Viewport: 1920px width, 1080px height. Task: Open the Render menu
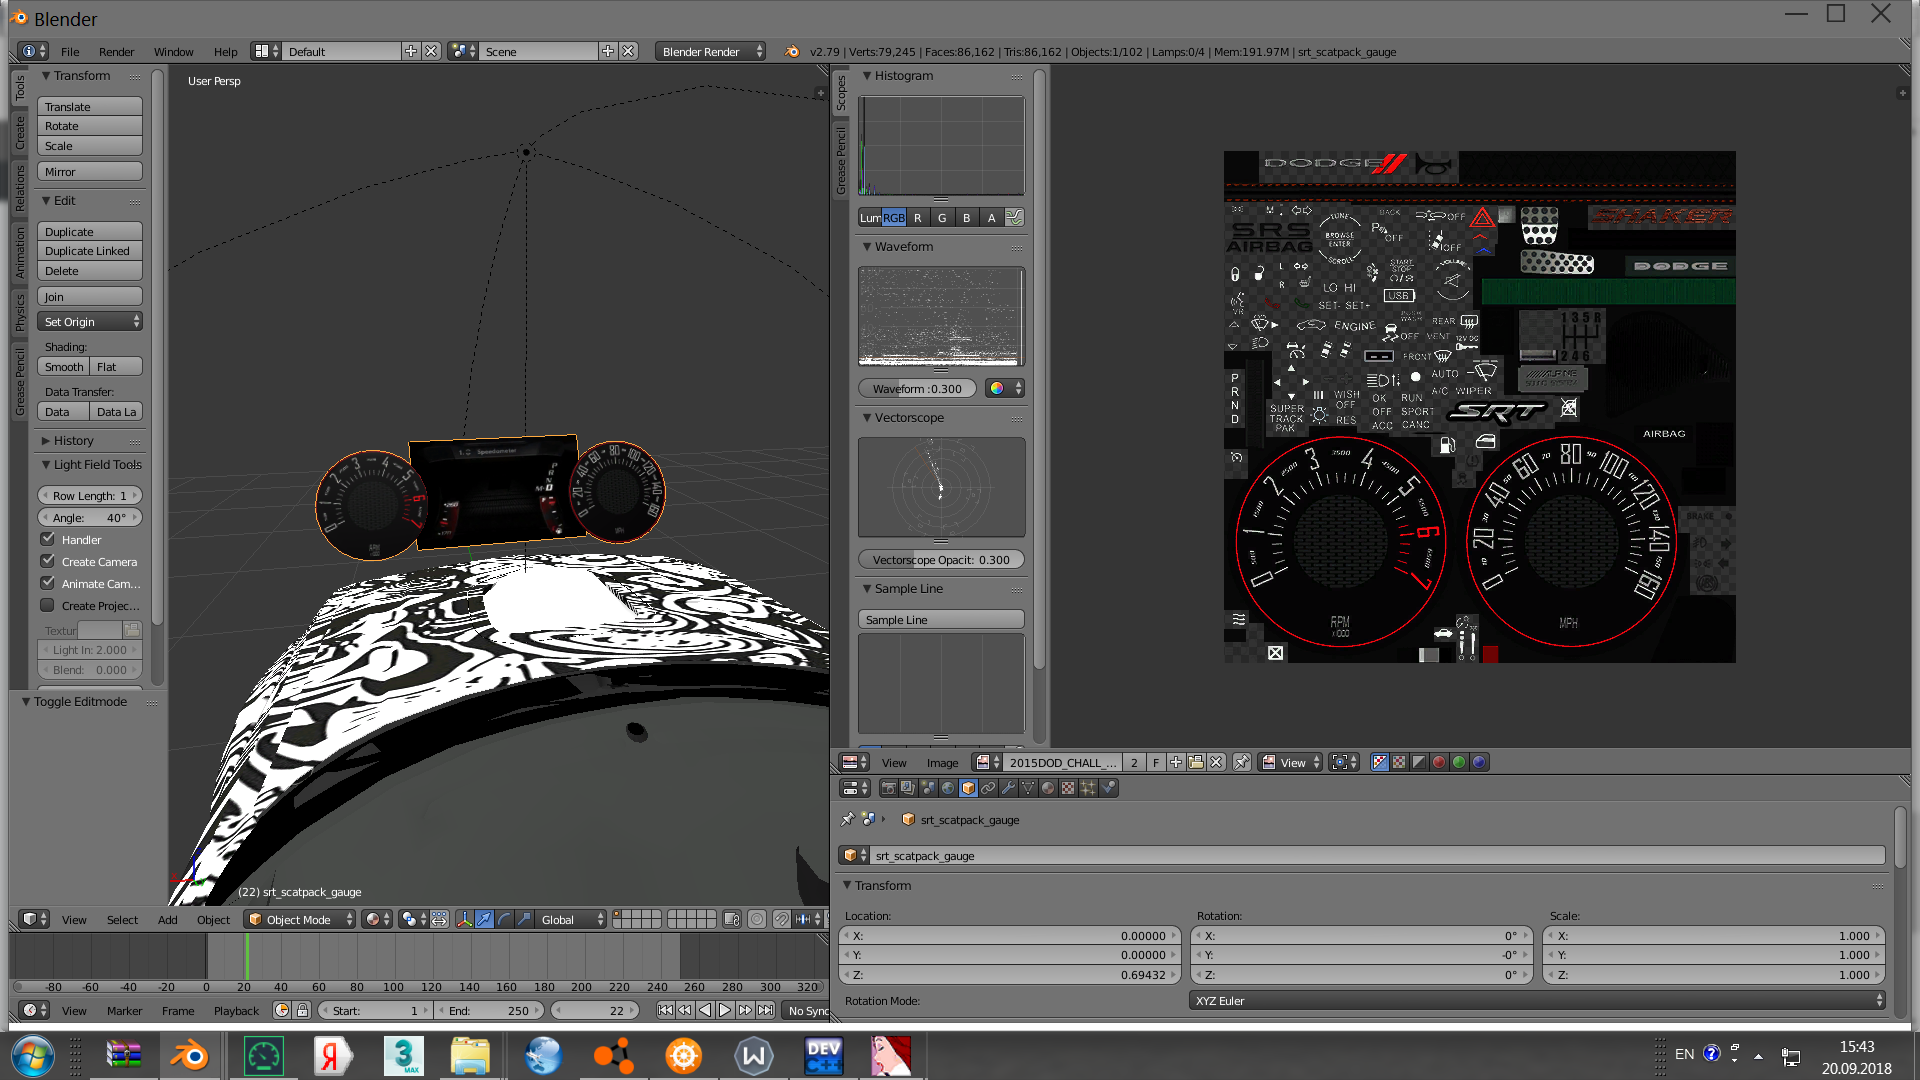coord(116,51)
